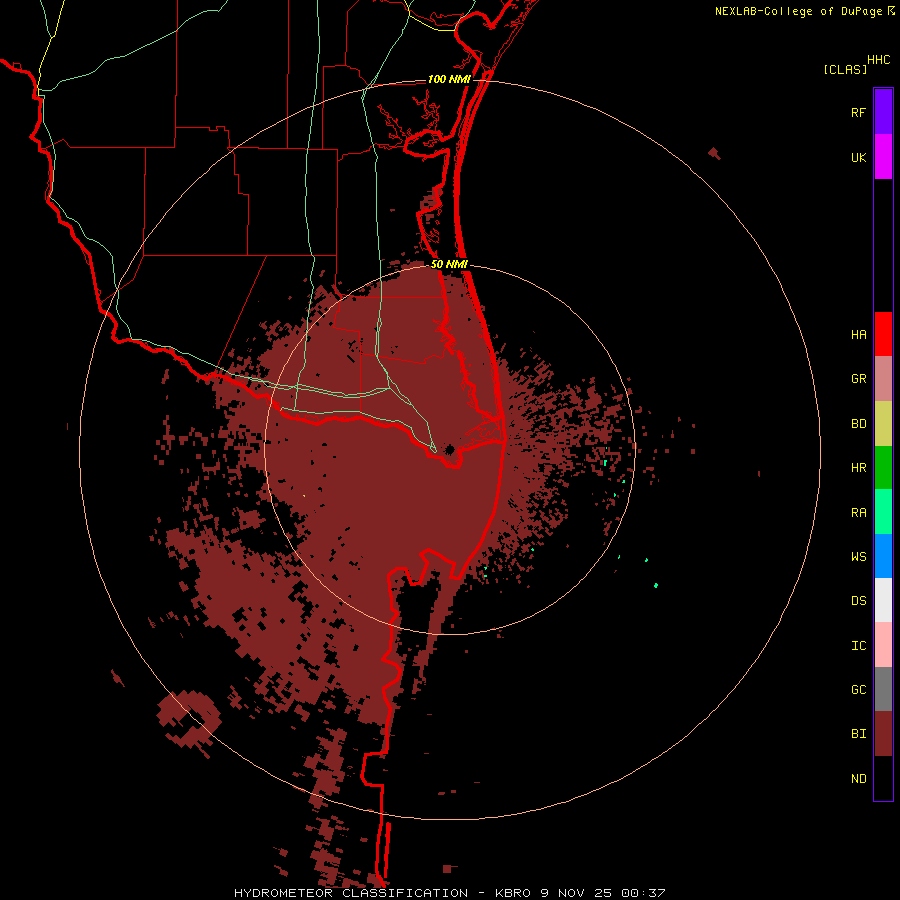Select the GC gray legend swatch
This screenshot has width=900, height=900.
pos(883,689)
